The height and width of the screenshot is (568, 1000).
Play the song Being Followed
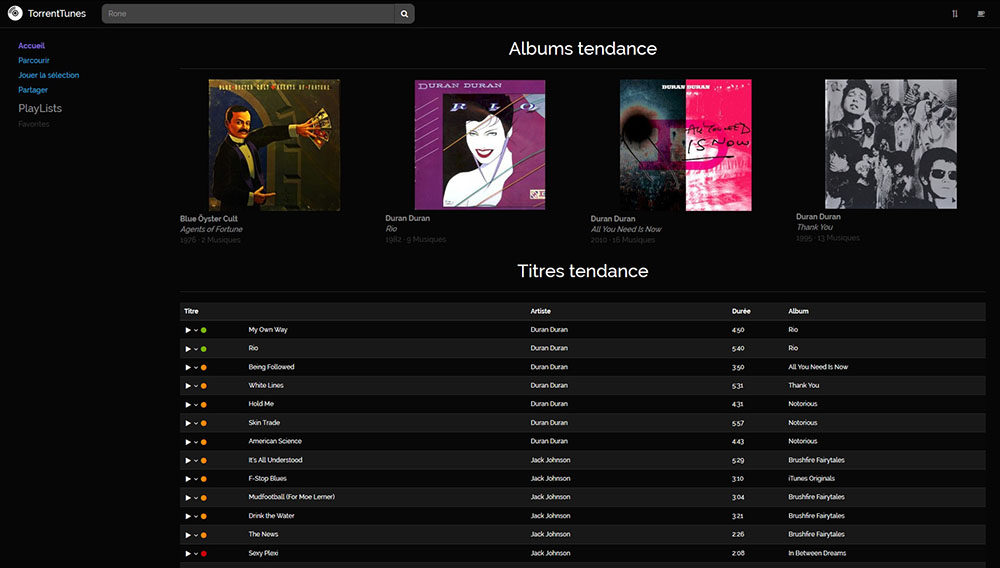pos(188,367)
